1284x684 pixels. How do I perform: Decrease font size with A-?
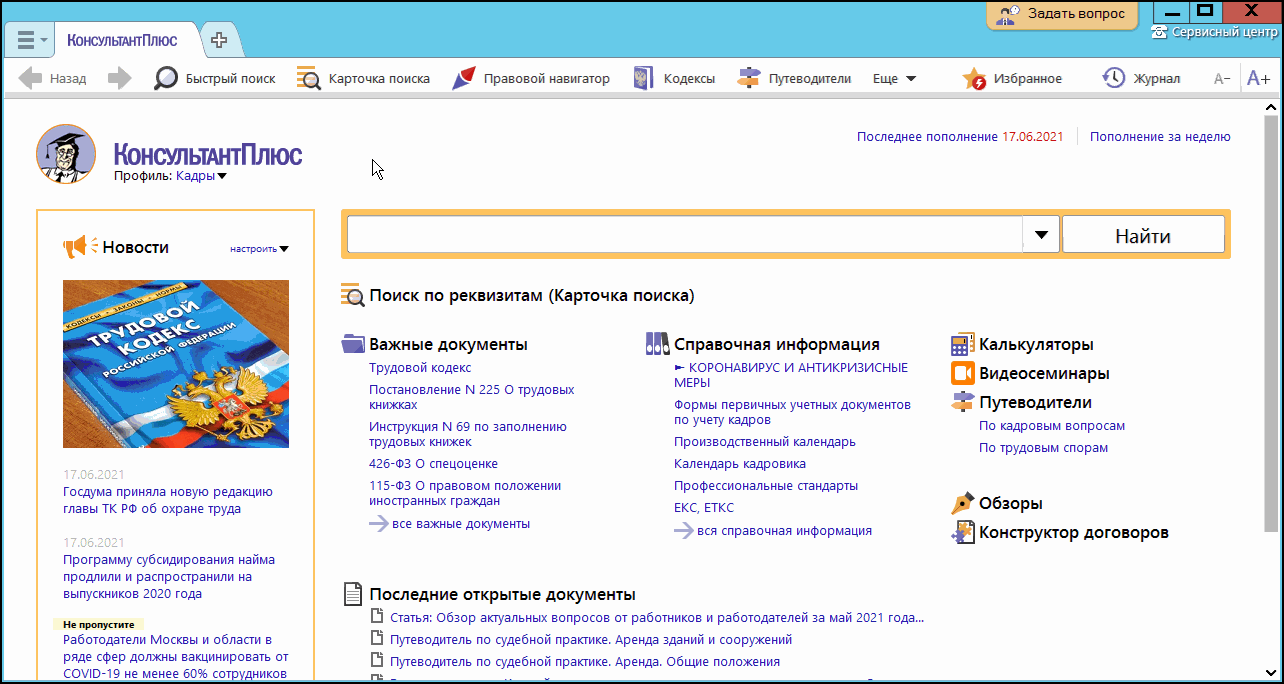(1221, 78)
